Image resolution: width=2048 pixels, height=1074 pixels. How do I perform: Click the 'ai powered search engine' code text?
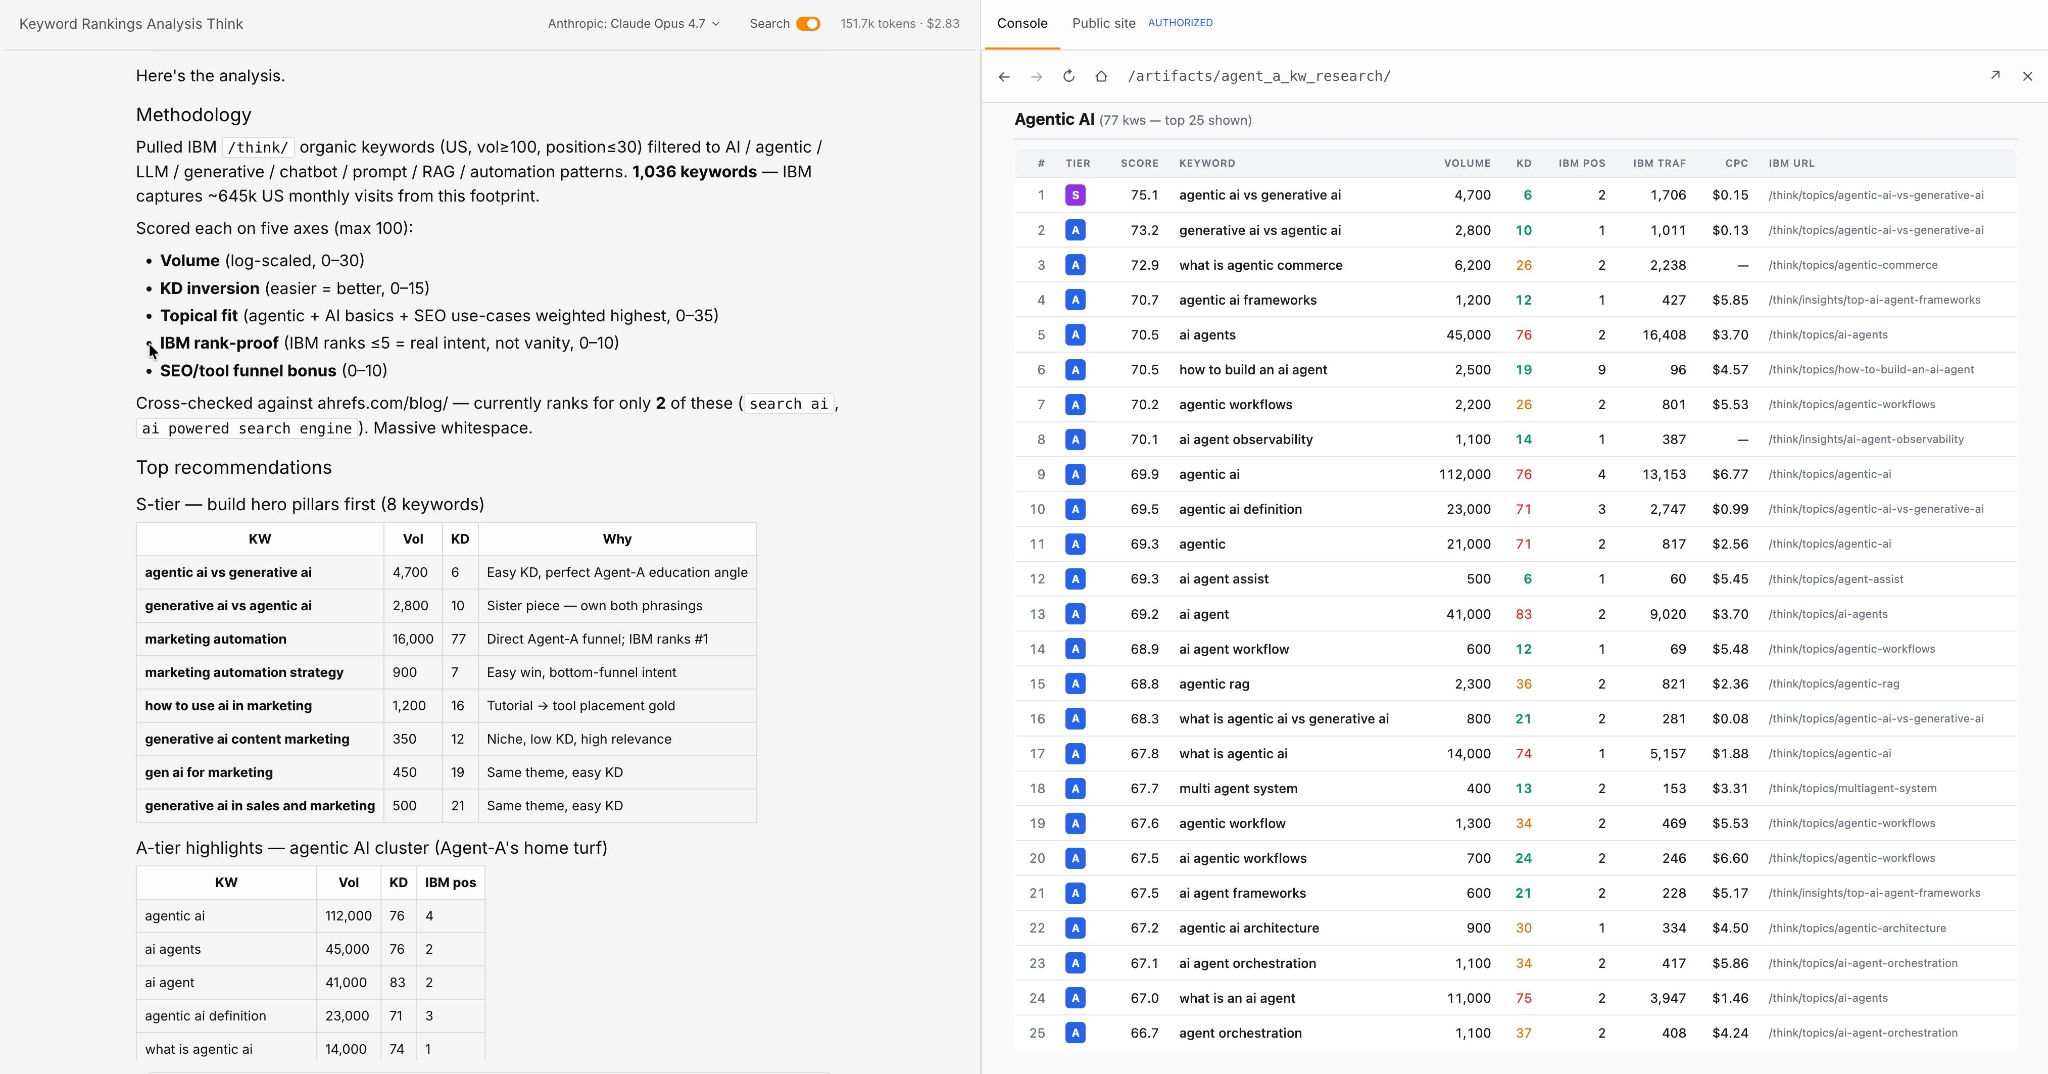coord(246,428)
